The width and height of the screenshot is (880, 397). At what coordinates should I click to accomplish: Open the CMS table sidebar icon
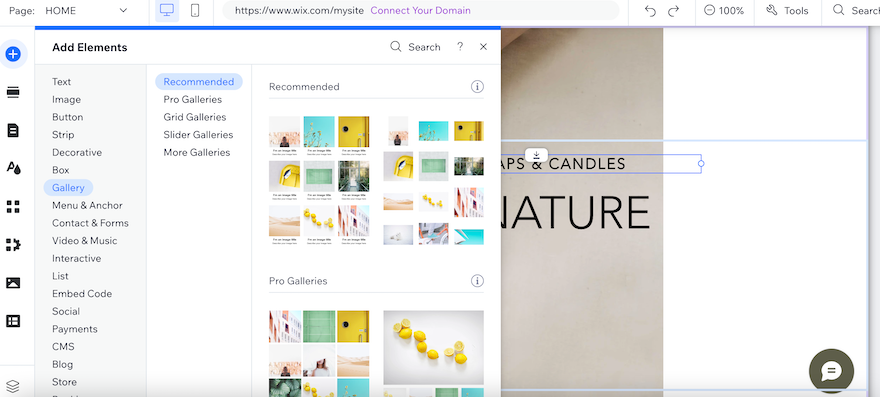click(x=13, y=321)
